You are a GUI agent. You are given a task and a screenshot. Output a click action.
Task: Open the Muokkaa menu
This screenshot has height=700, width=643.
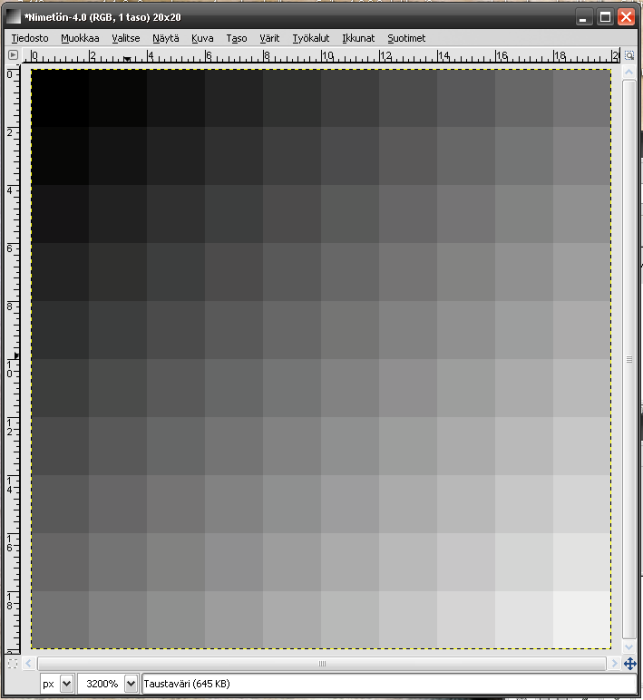[x=80, y=38]
